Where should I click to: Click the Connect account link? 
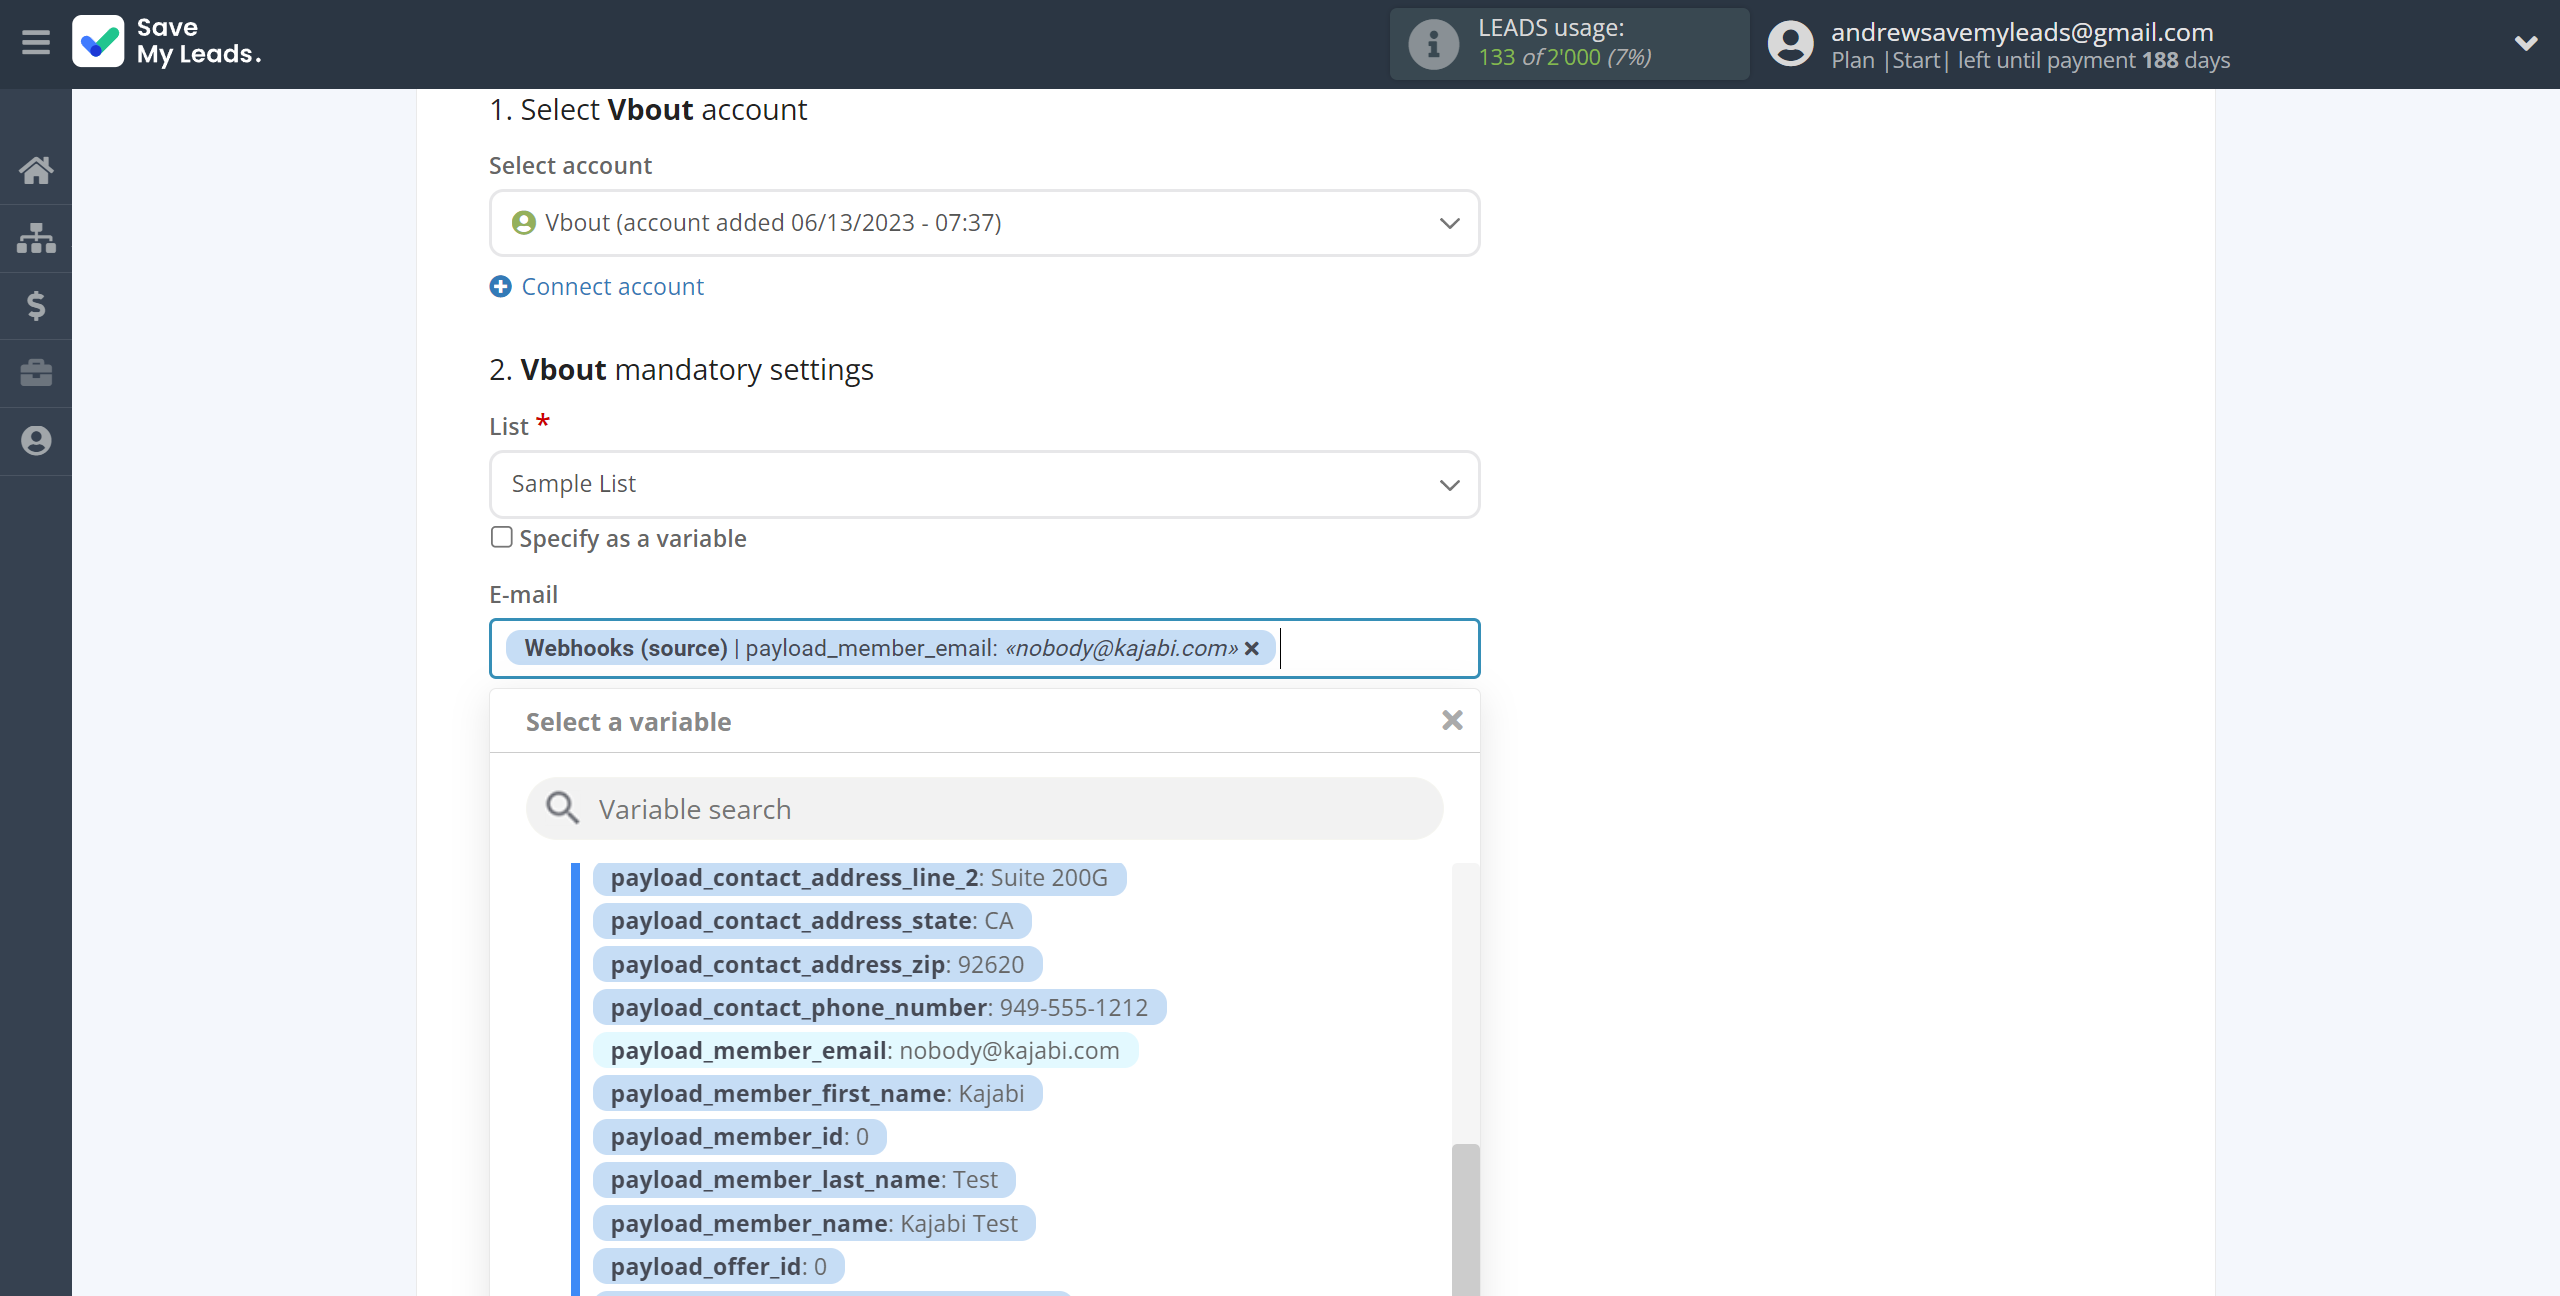coord(612,287)
